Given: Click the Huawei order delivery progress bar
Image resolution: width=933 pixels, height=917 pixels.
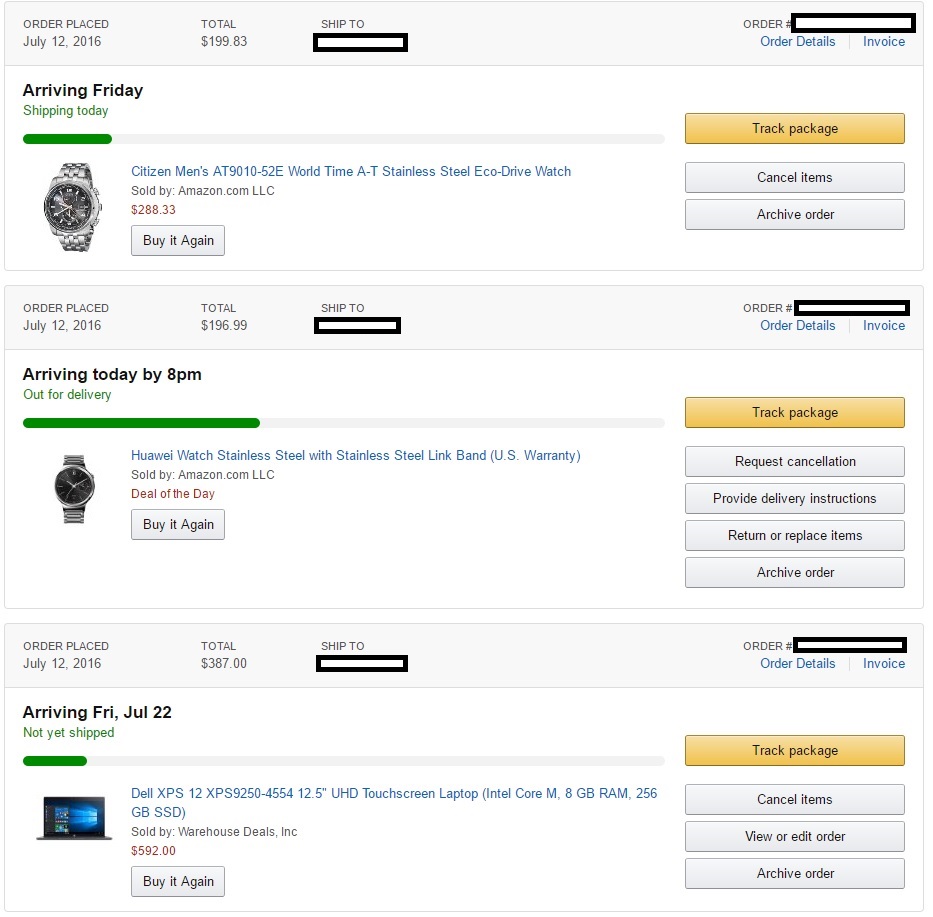Looking at the screenshot, I should point(343,423).
